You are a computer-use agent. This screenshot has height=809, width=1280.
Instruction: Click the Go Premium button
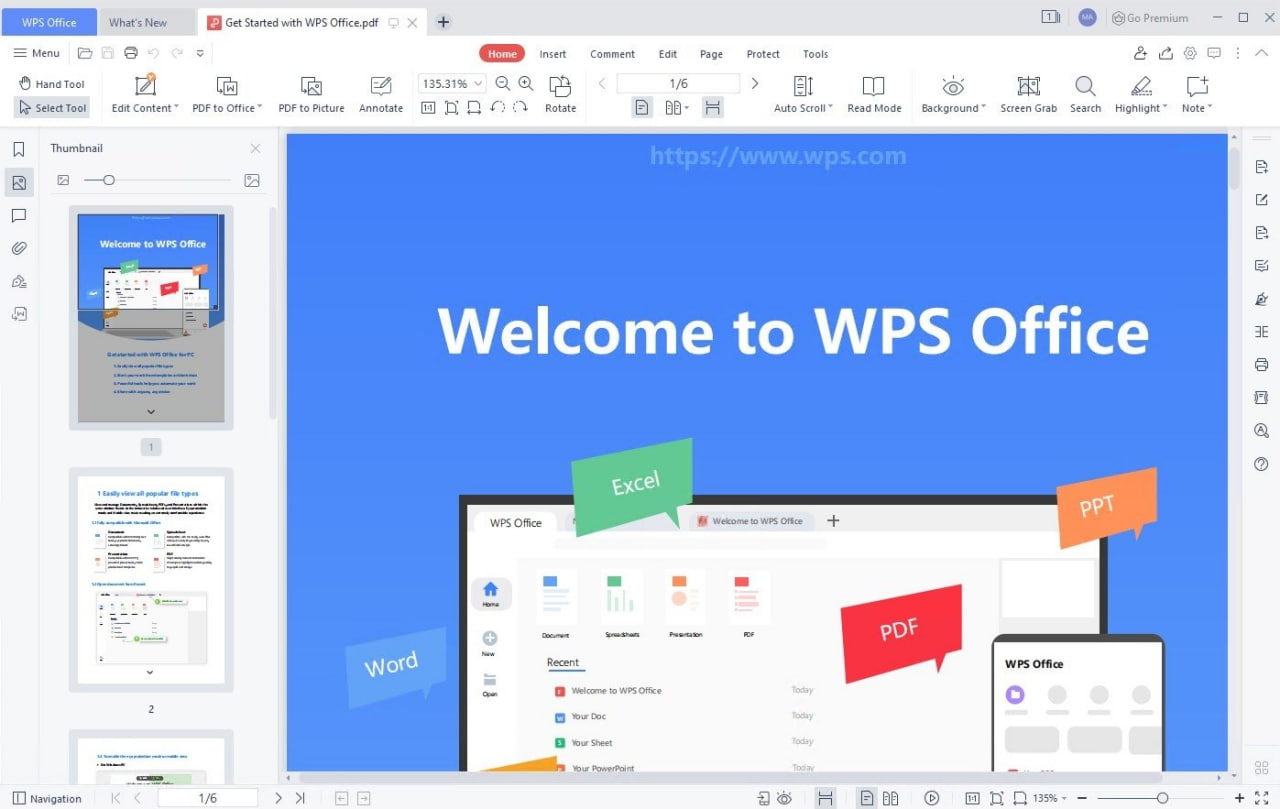1150,17
